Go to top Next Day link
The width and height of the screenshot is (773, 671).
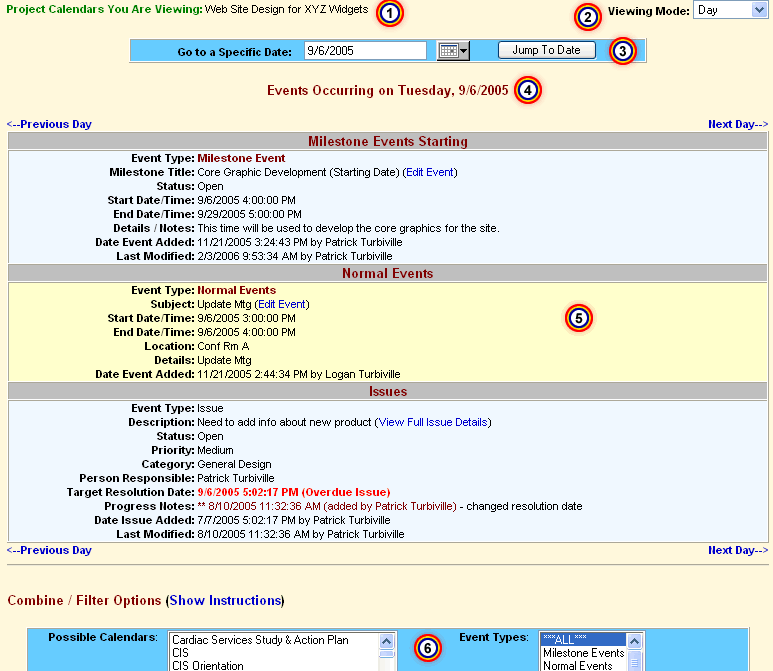[738, 124]
